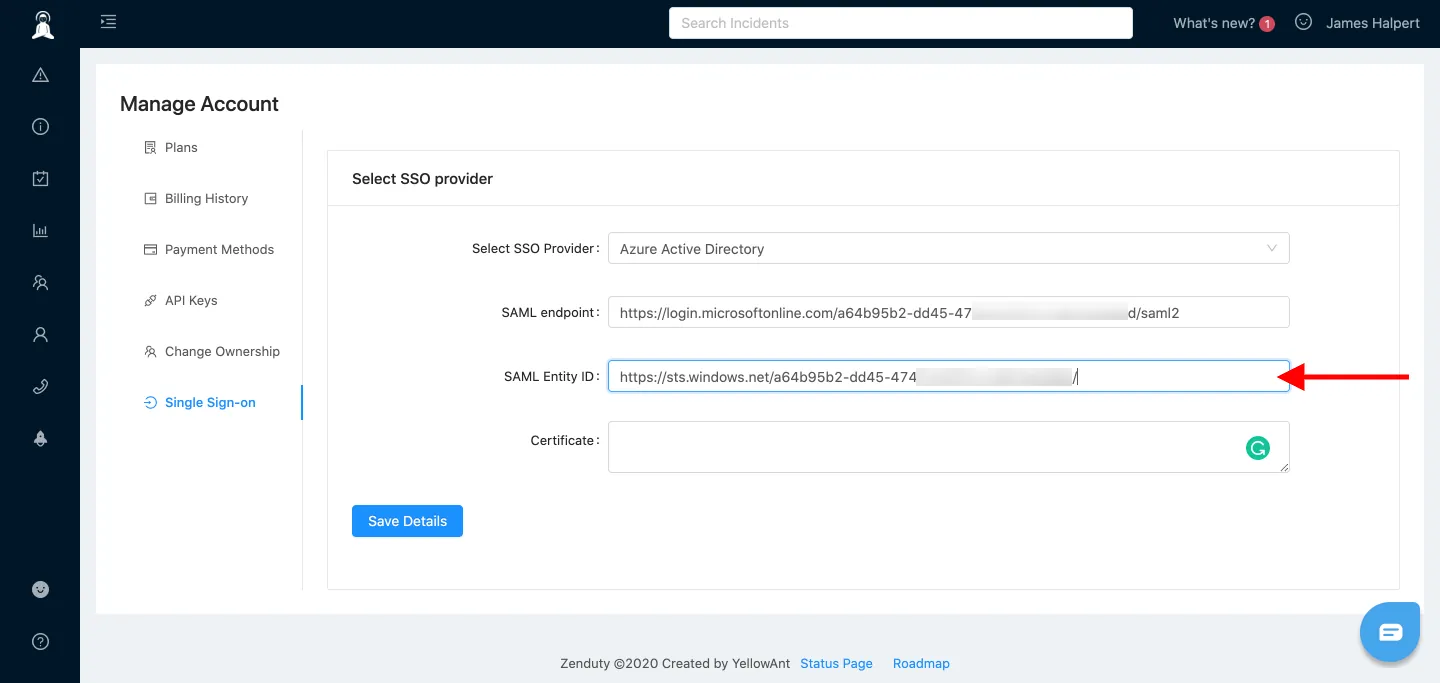Screen dimensions: 1440x683
Task: Click the 'Certificate' label
Action: pyautogui.click(x=565, y=440)
